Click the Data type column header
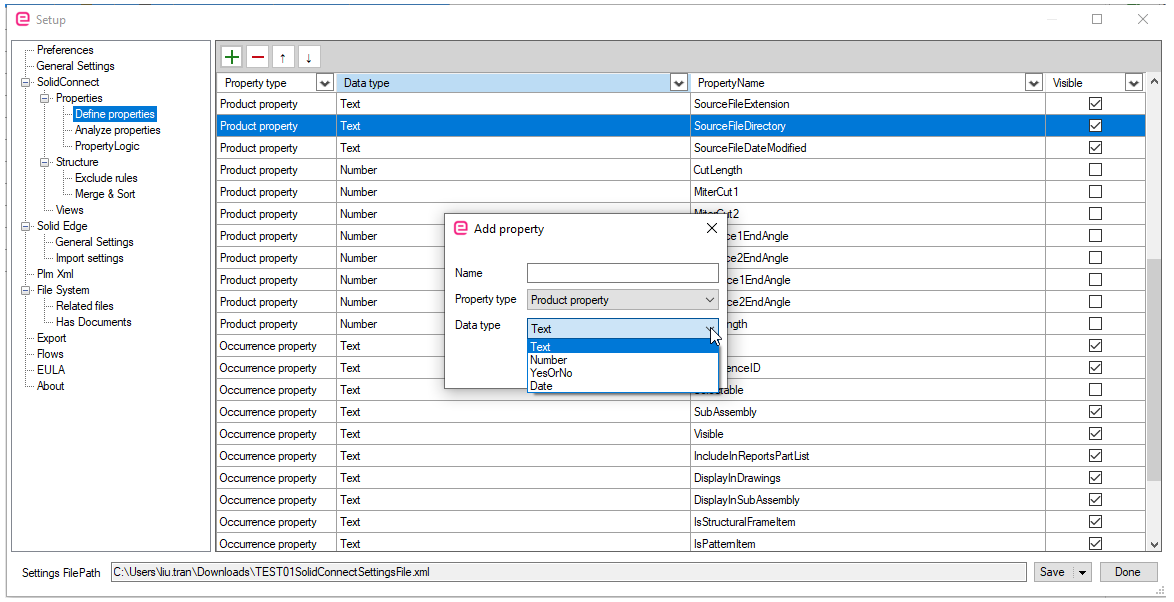Screen dimensions: 1174x602 (503, 83)
